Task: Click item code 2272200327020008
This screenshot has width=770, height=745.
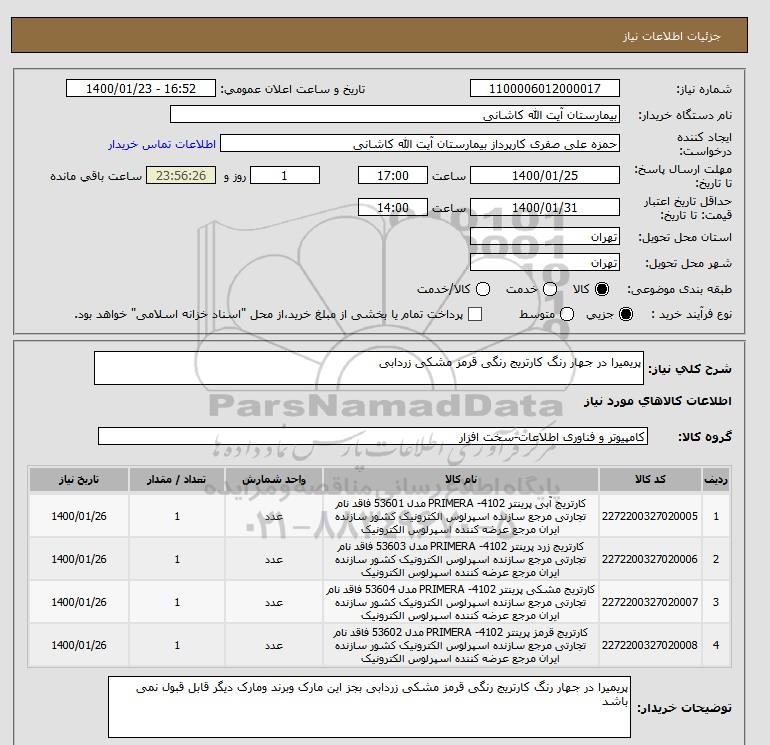Action: click(650, 645)
